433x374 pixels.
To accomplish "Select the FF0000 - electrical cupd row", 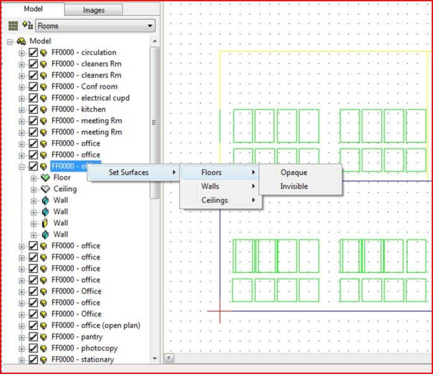I will [90, 98].
